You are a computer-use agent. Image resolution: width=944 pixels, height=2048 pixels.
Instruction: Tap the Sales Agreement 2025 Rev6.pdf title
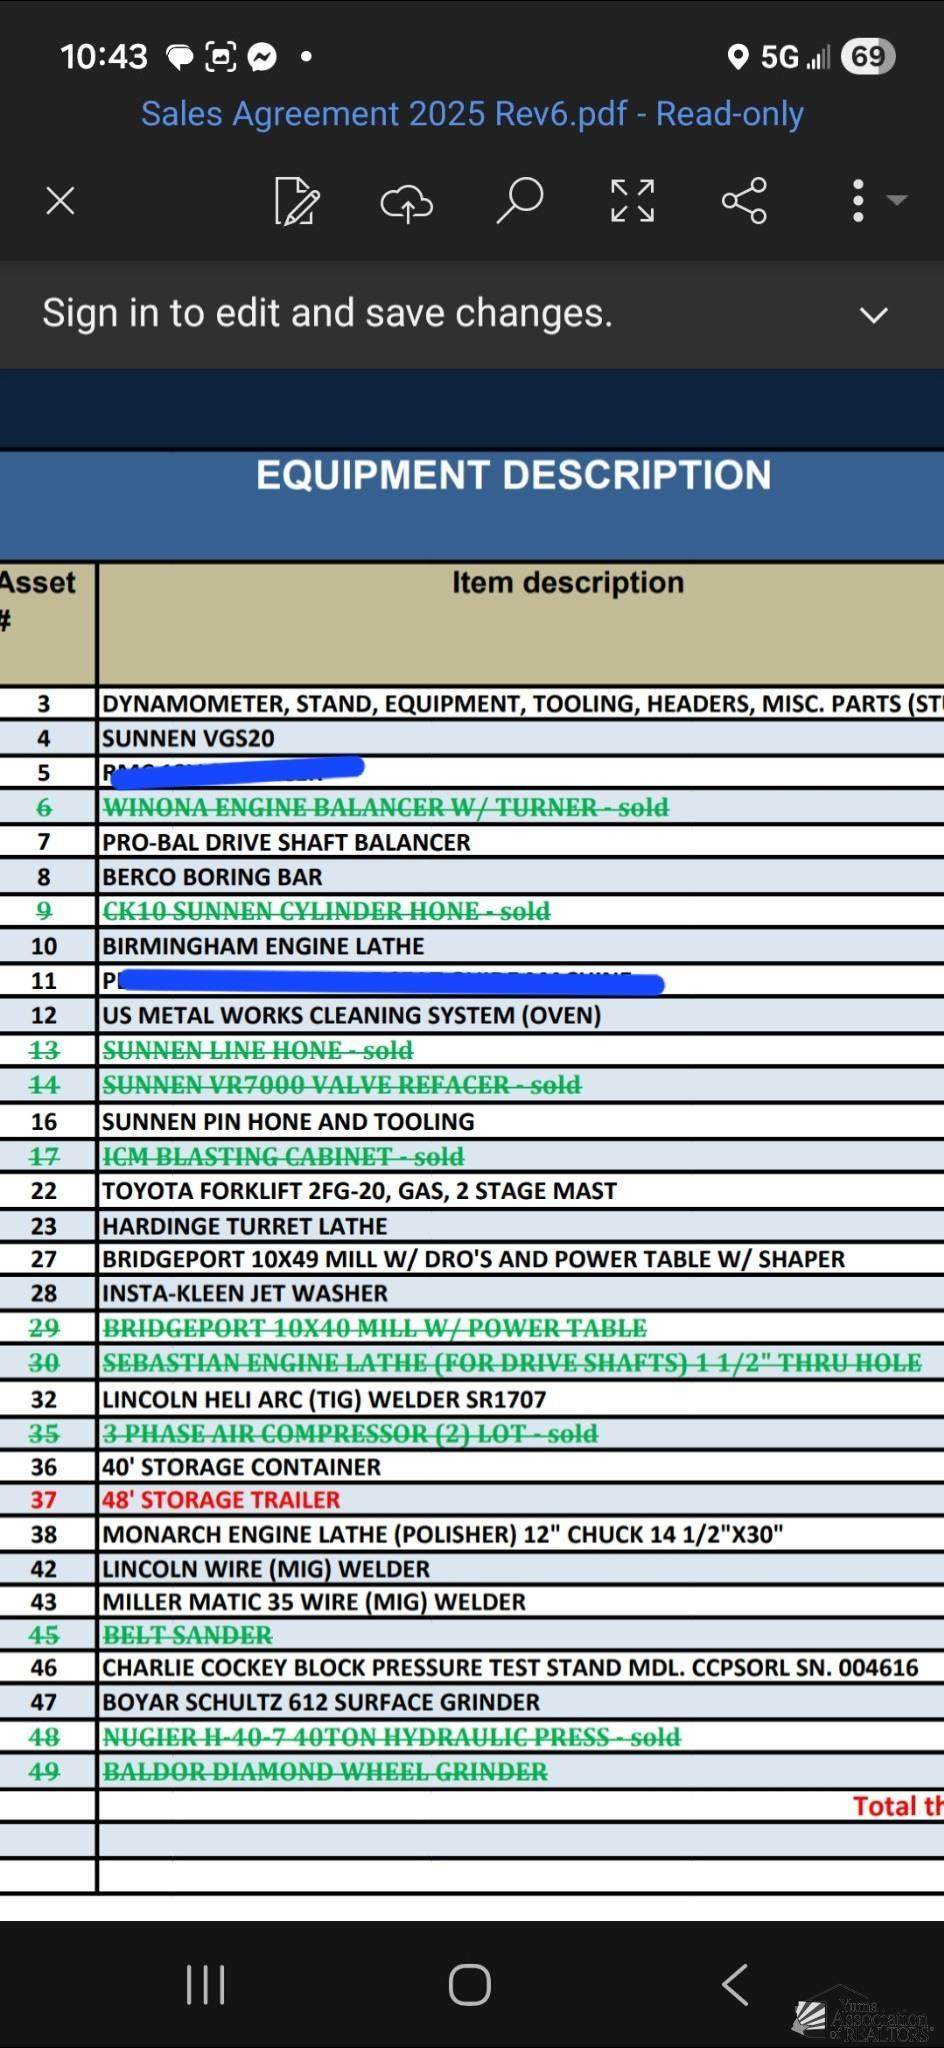[x=472, y=114]
